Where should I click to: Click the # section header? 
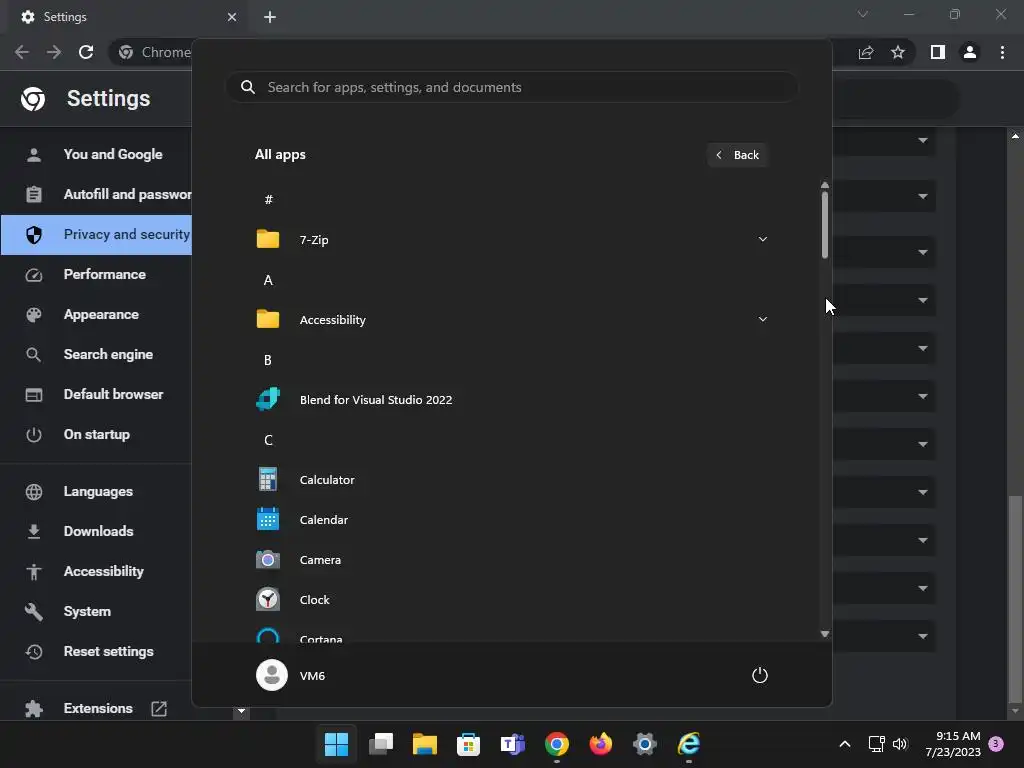[x=268, y=200]
